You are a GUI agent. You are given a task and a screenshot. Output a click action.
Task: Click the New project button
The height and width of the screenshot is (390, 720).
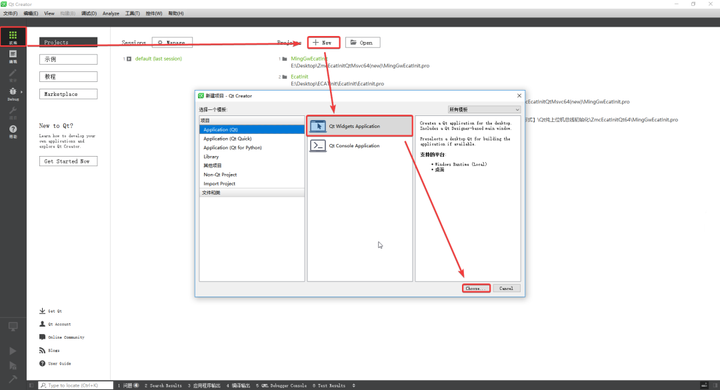click(x=324, y=43)
